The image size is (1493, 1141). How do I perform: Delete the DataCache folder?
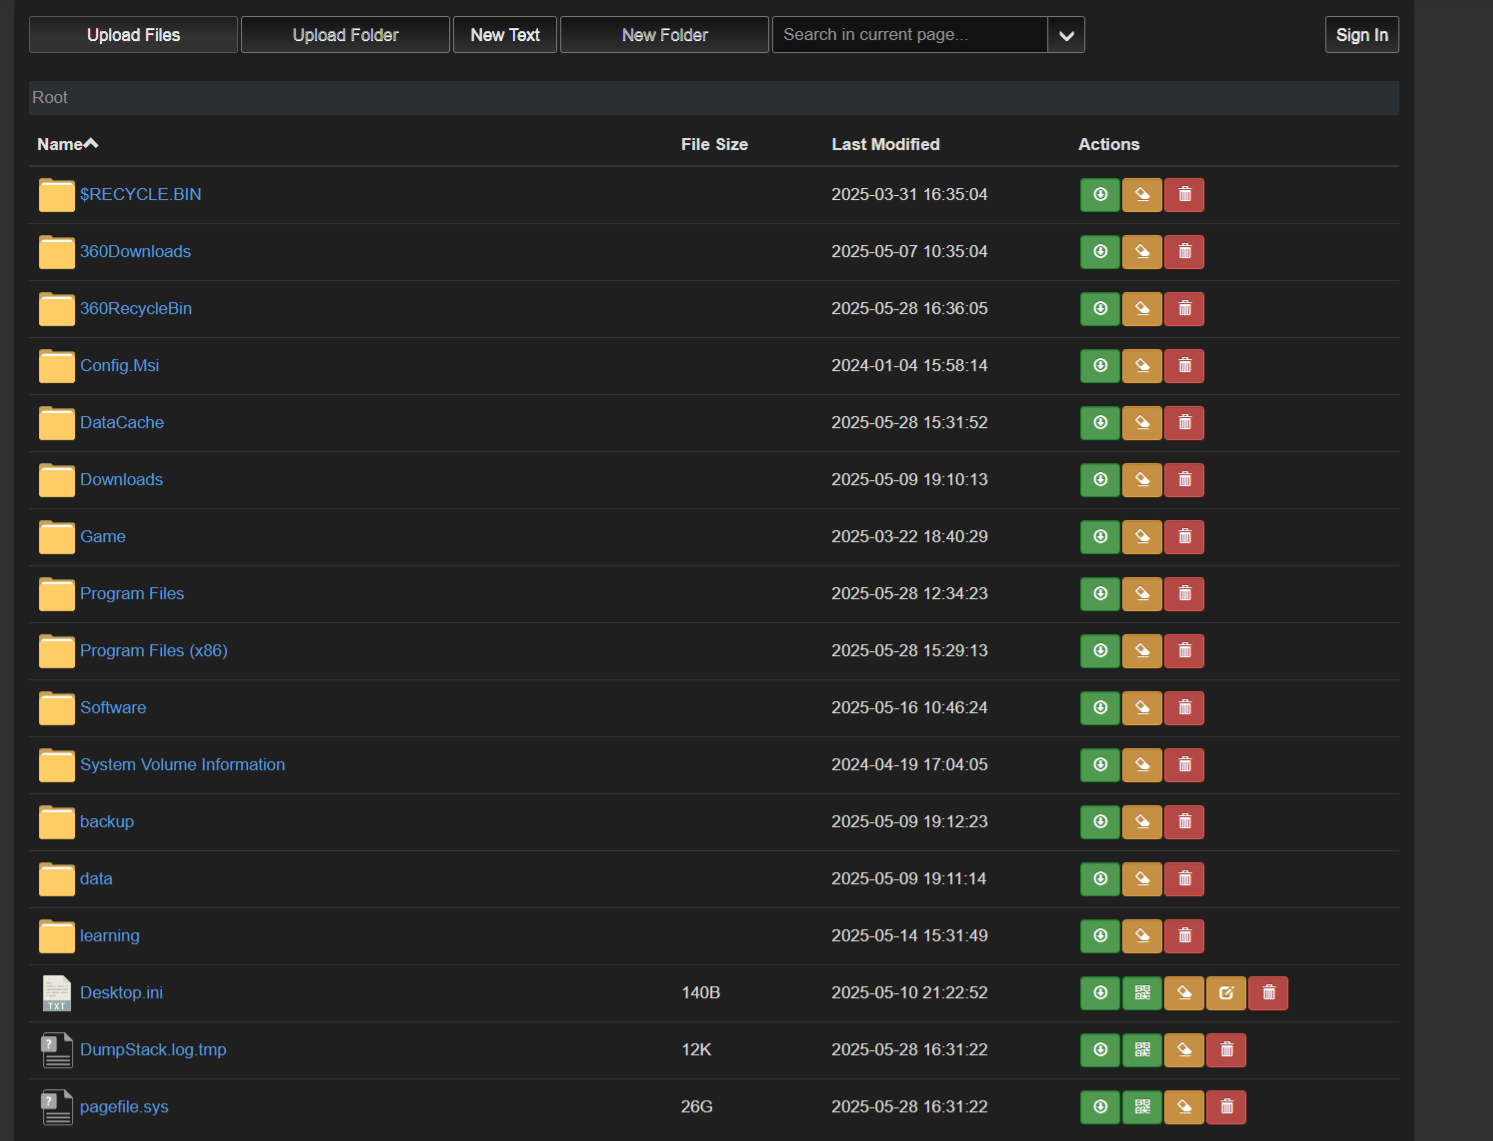coord(1184,423)
